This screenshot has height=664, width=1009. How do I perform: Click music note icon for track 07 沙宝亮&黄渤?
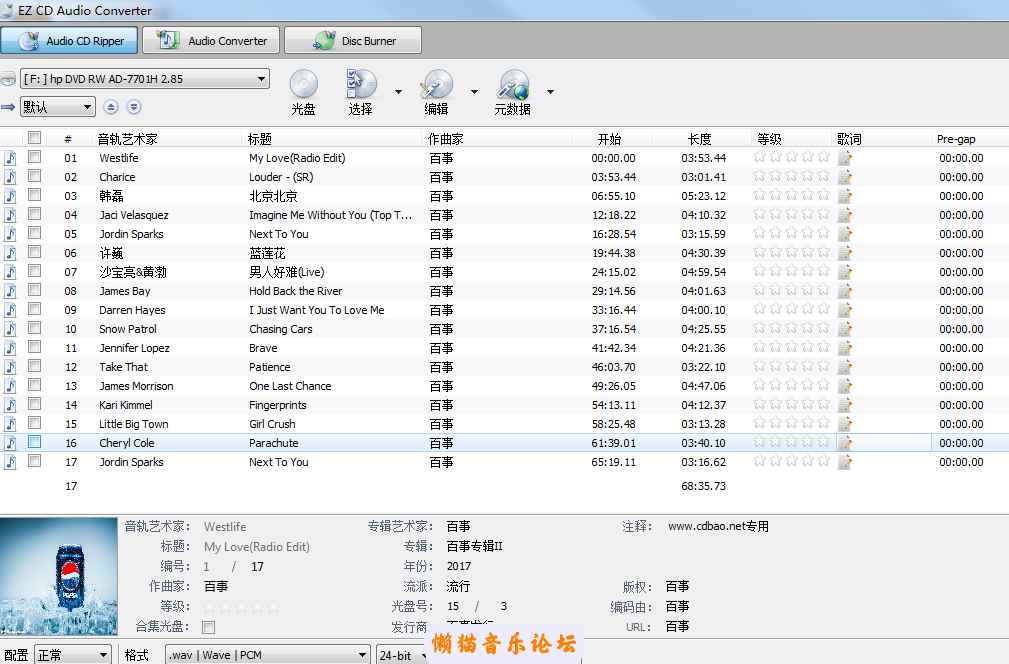pyautogui.click(x=10, y=272)
